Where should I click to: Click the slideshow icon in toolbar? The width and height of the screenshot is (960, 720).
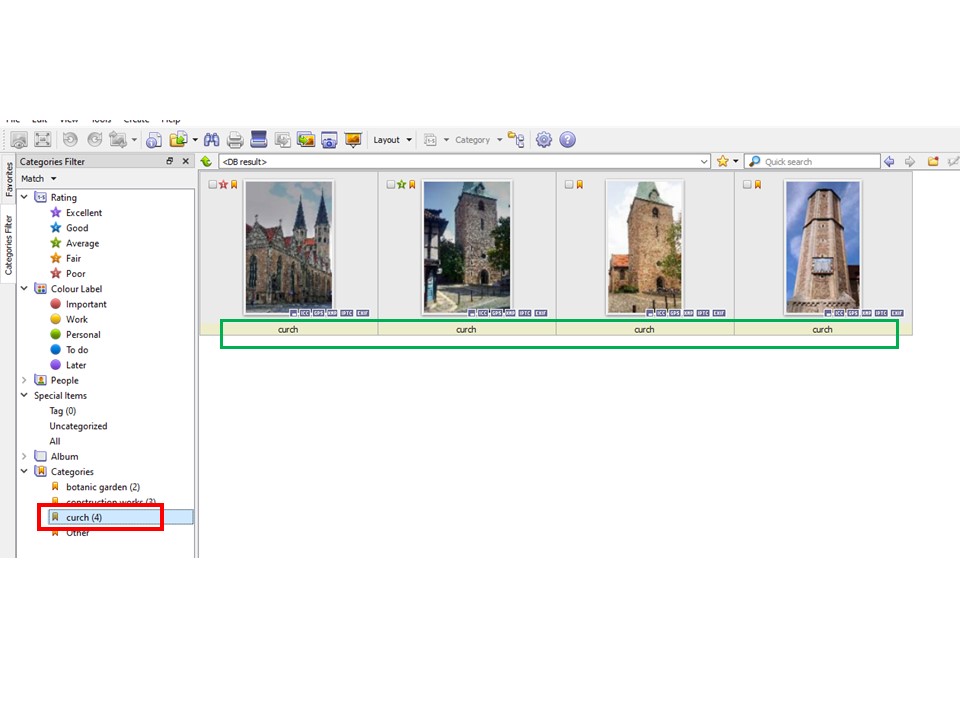tap(352, 140)
